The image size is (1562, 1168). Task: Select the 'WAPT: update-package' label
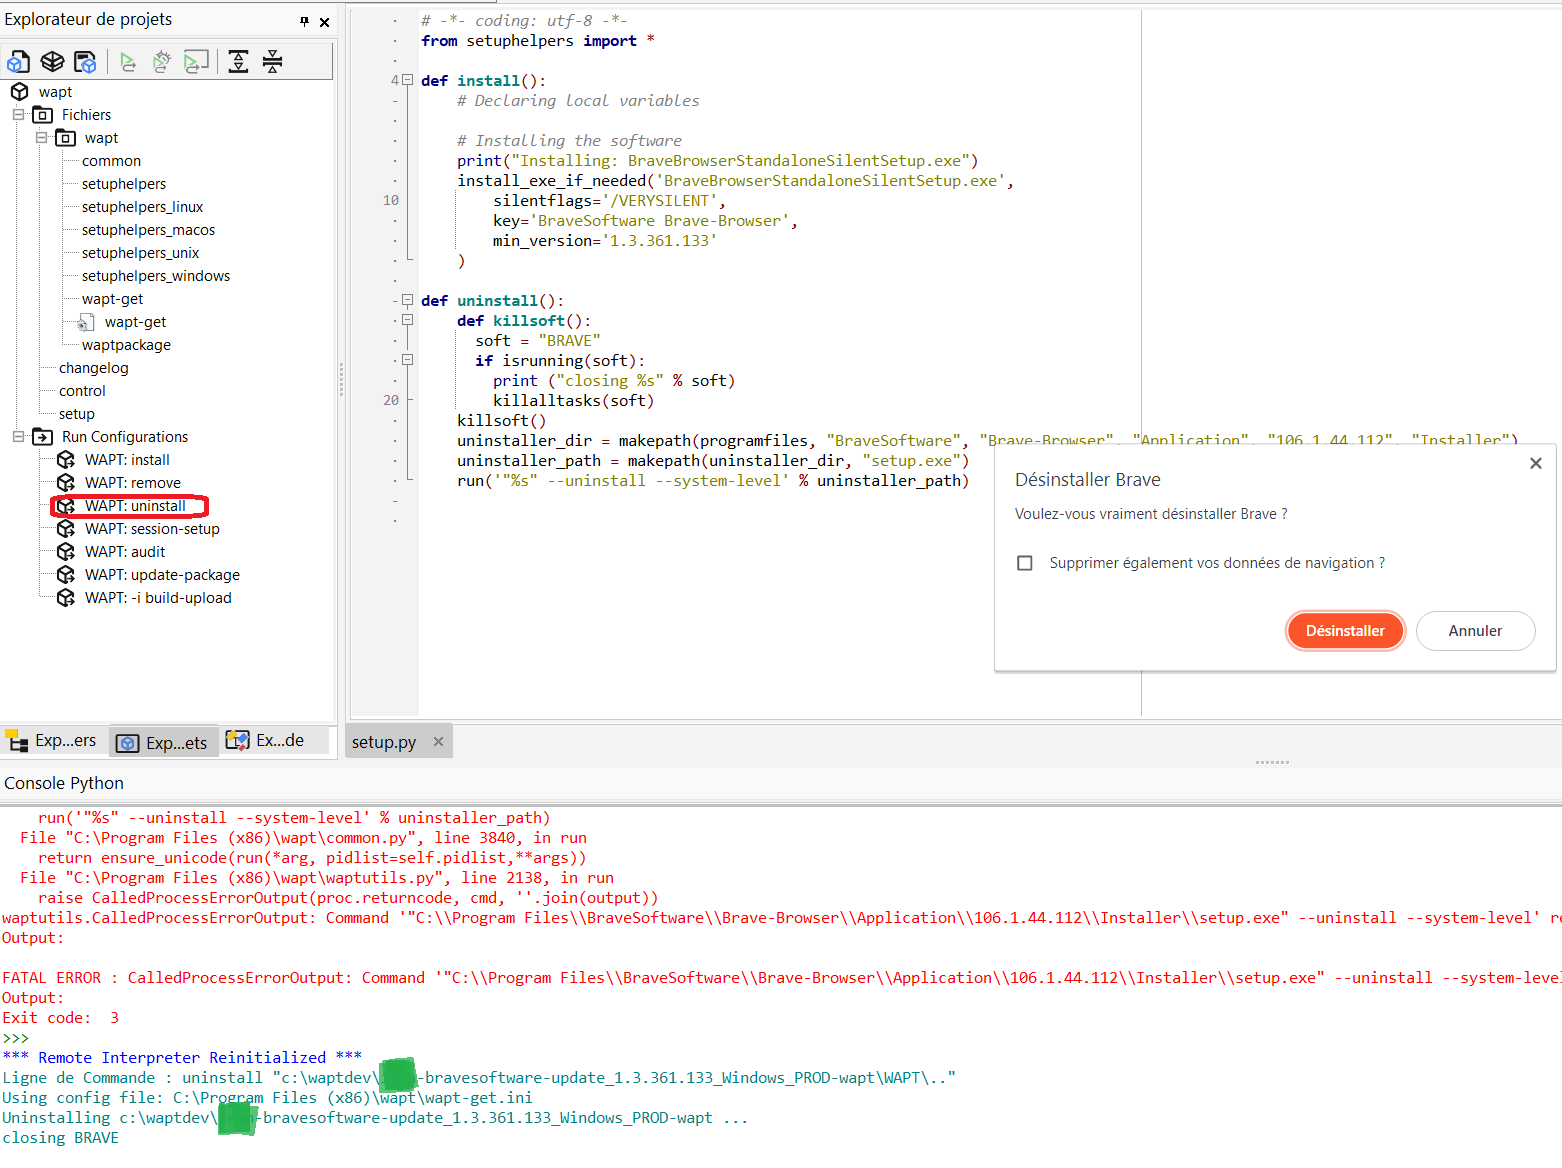(162, 575)
